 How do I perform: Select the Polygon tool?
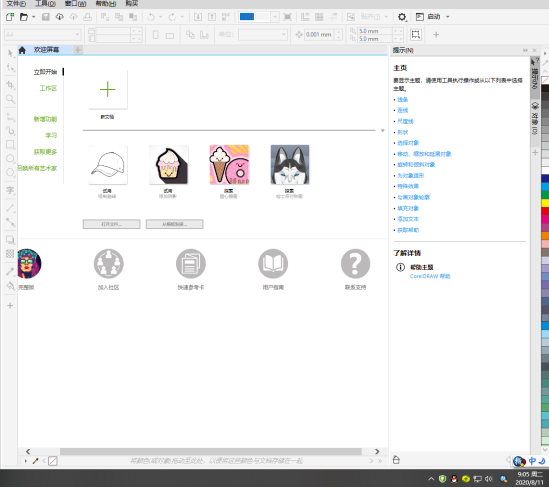coord(10,173)
